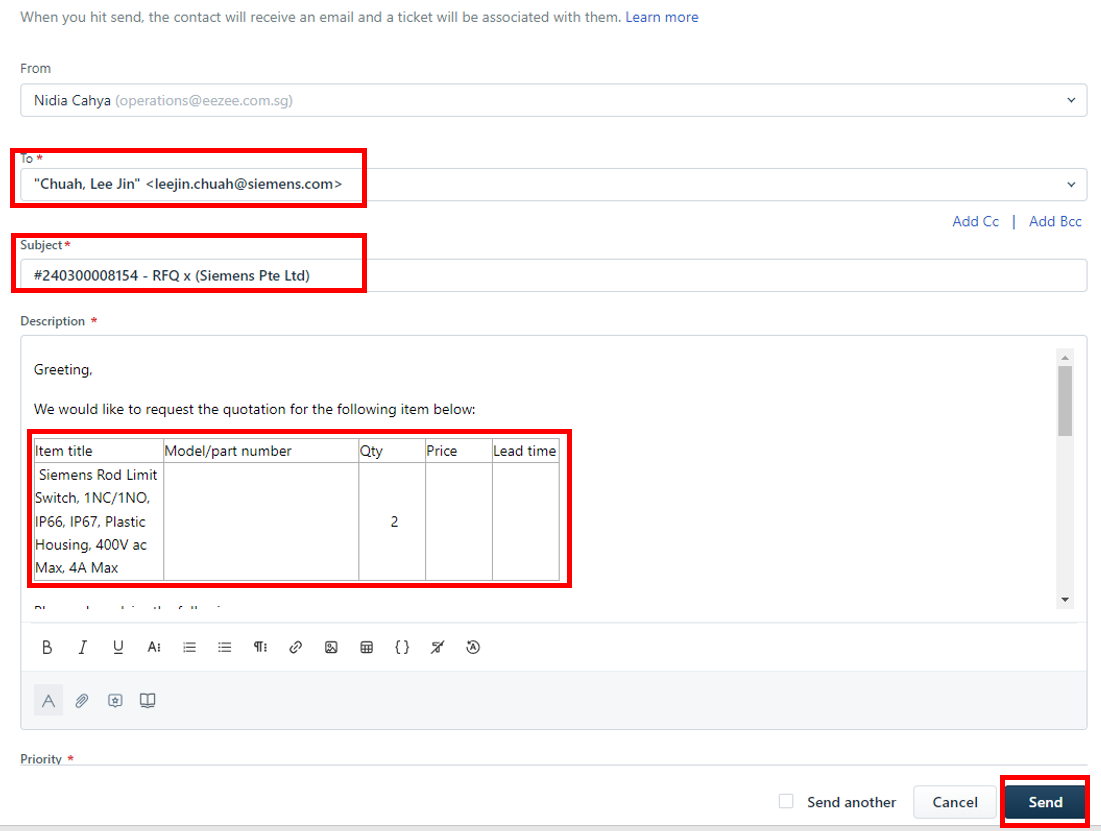Apply italic formatting in description editor

pyautogui.click(x=82, y=647)
